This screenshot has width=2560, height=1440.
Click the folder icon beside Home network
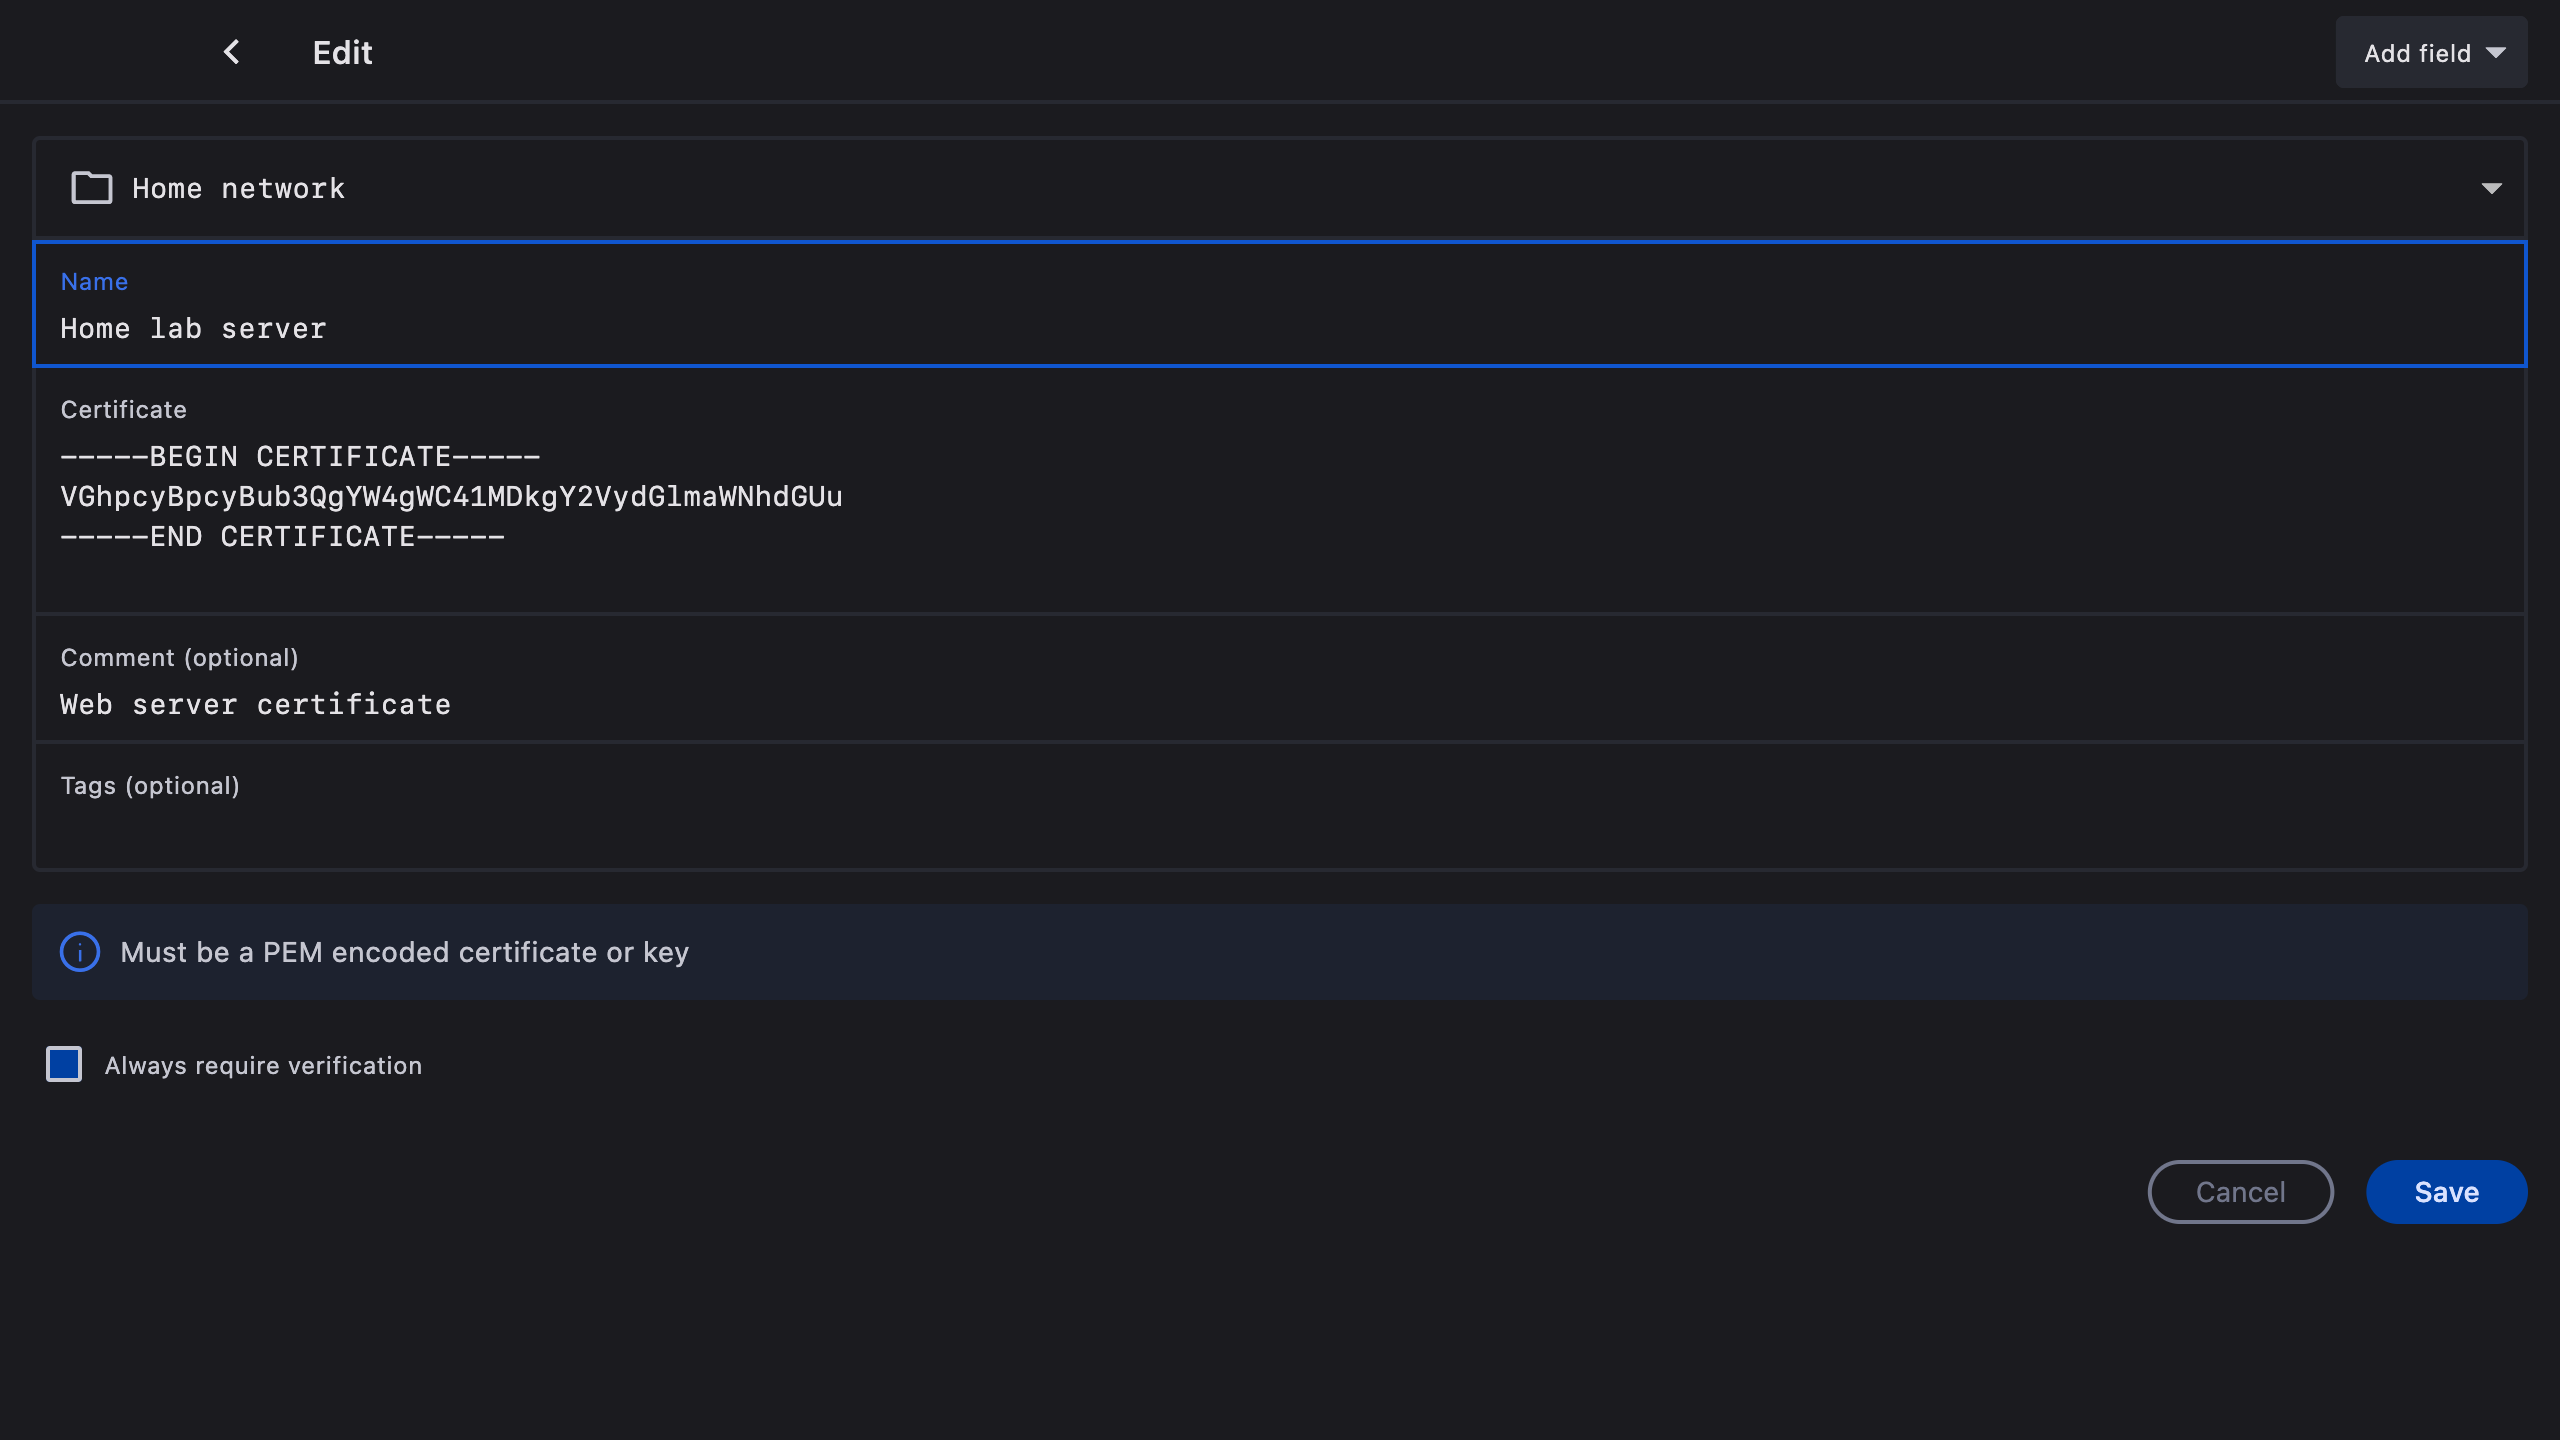(92, 188)
